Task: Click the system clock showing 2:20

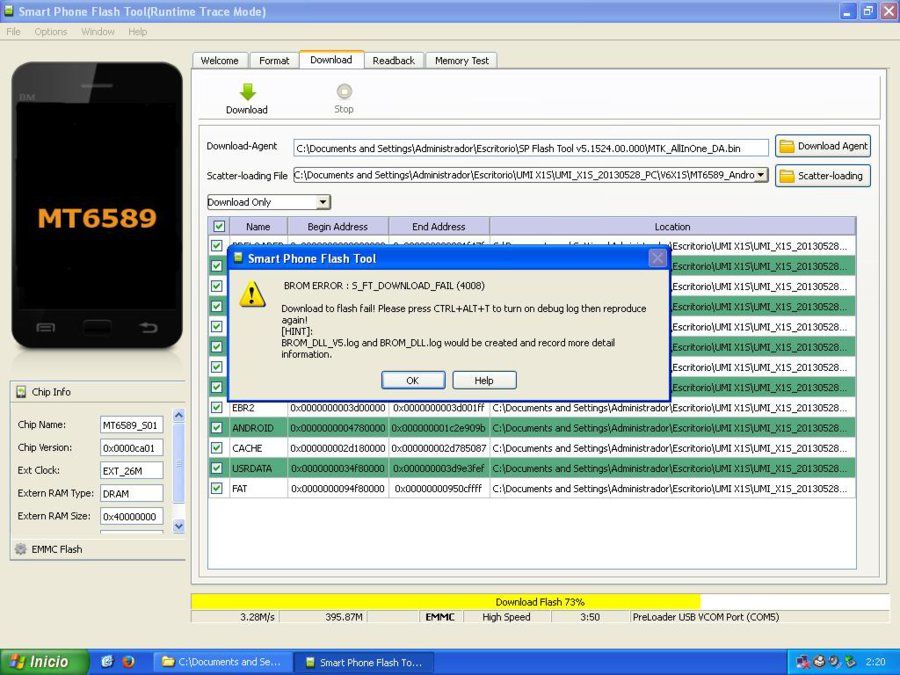Action: (875, 662)
